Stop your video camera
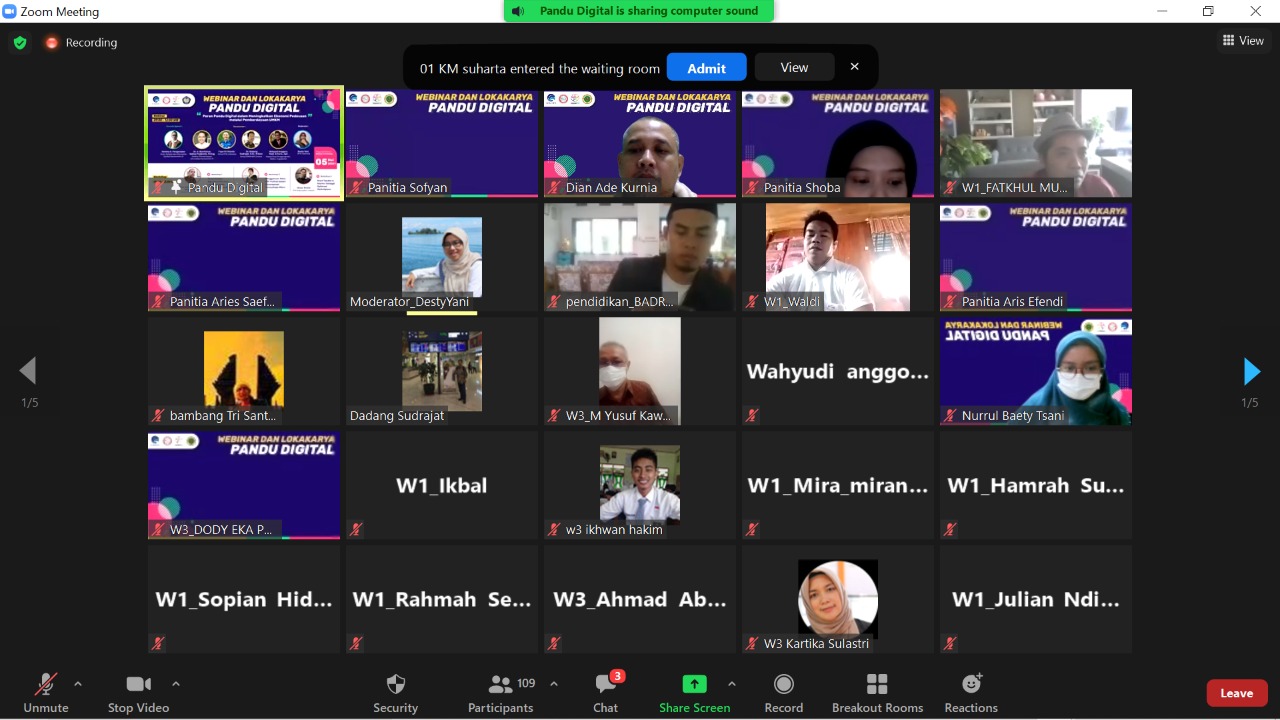1280x720 pixels. (138, 692)
